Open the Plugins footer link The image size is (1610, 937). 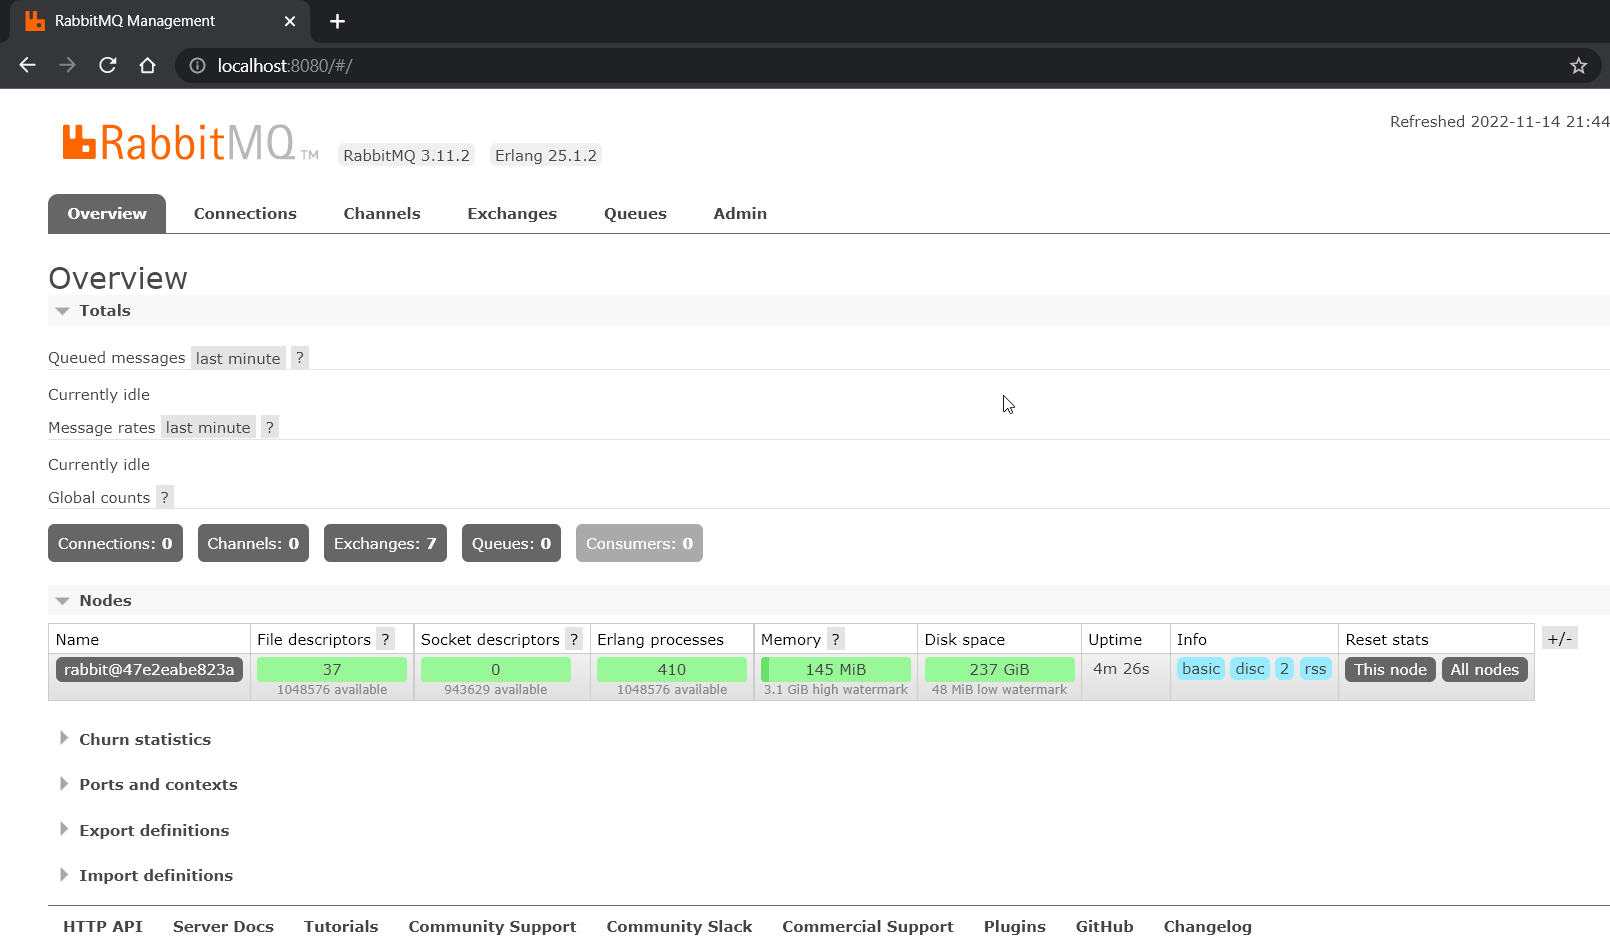tap(1015, 927)
